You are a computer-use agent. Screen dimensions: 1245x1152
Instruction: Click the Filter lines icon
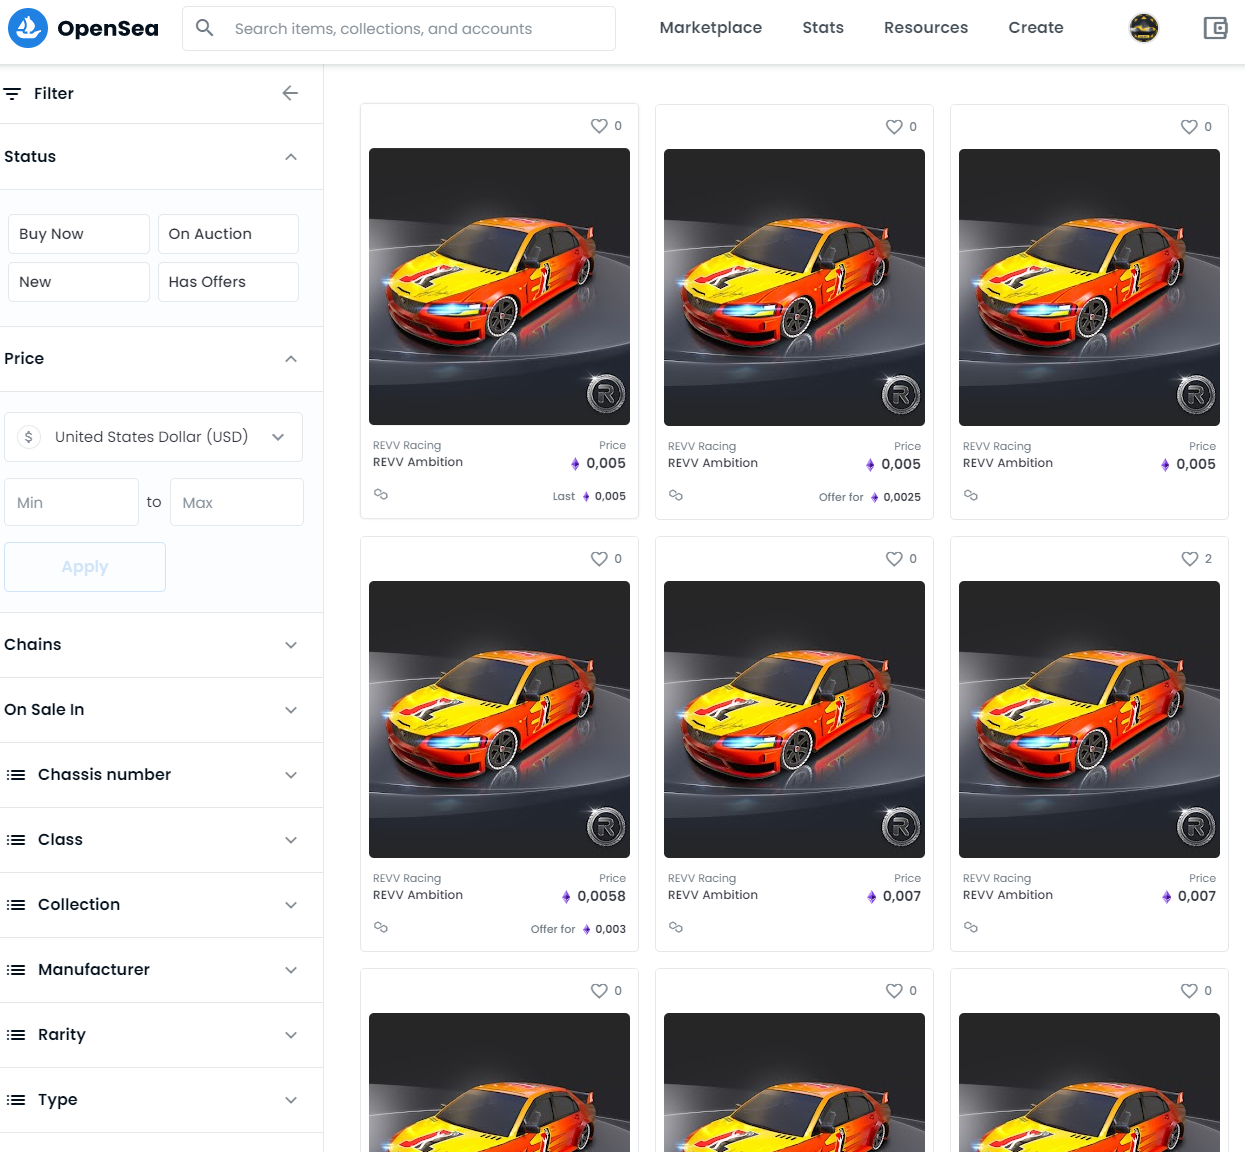tap(12, 93)
